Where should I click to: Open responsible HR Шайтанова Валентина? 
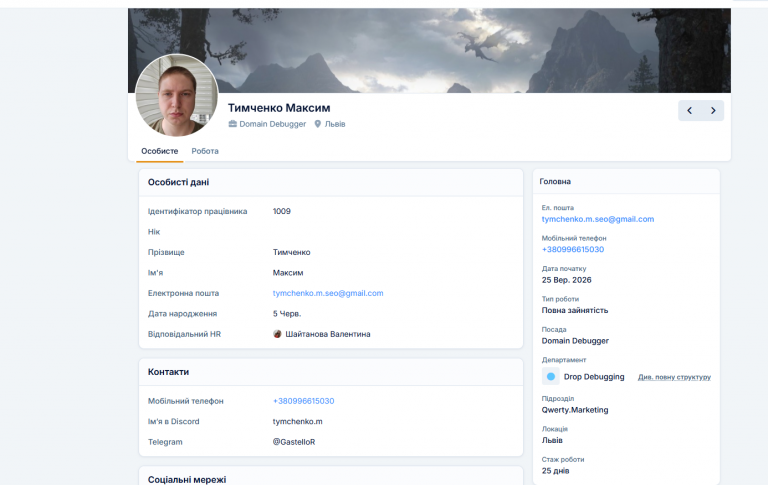[x=328, y=334]
